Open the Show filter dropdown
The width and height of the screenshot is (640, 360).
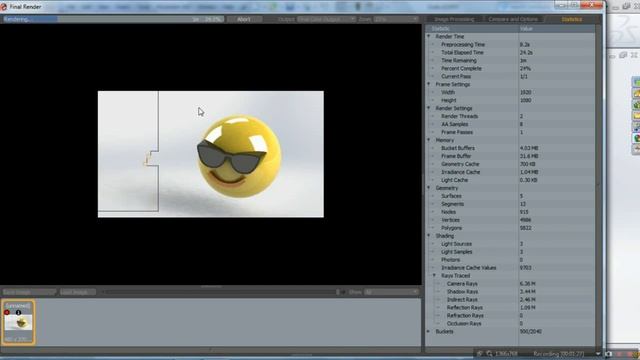click(391, 292)
